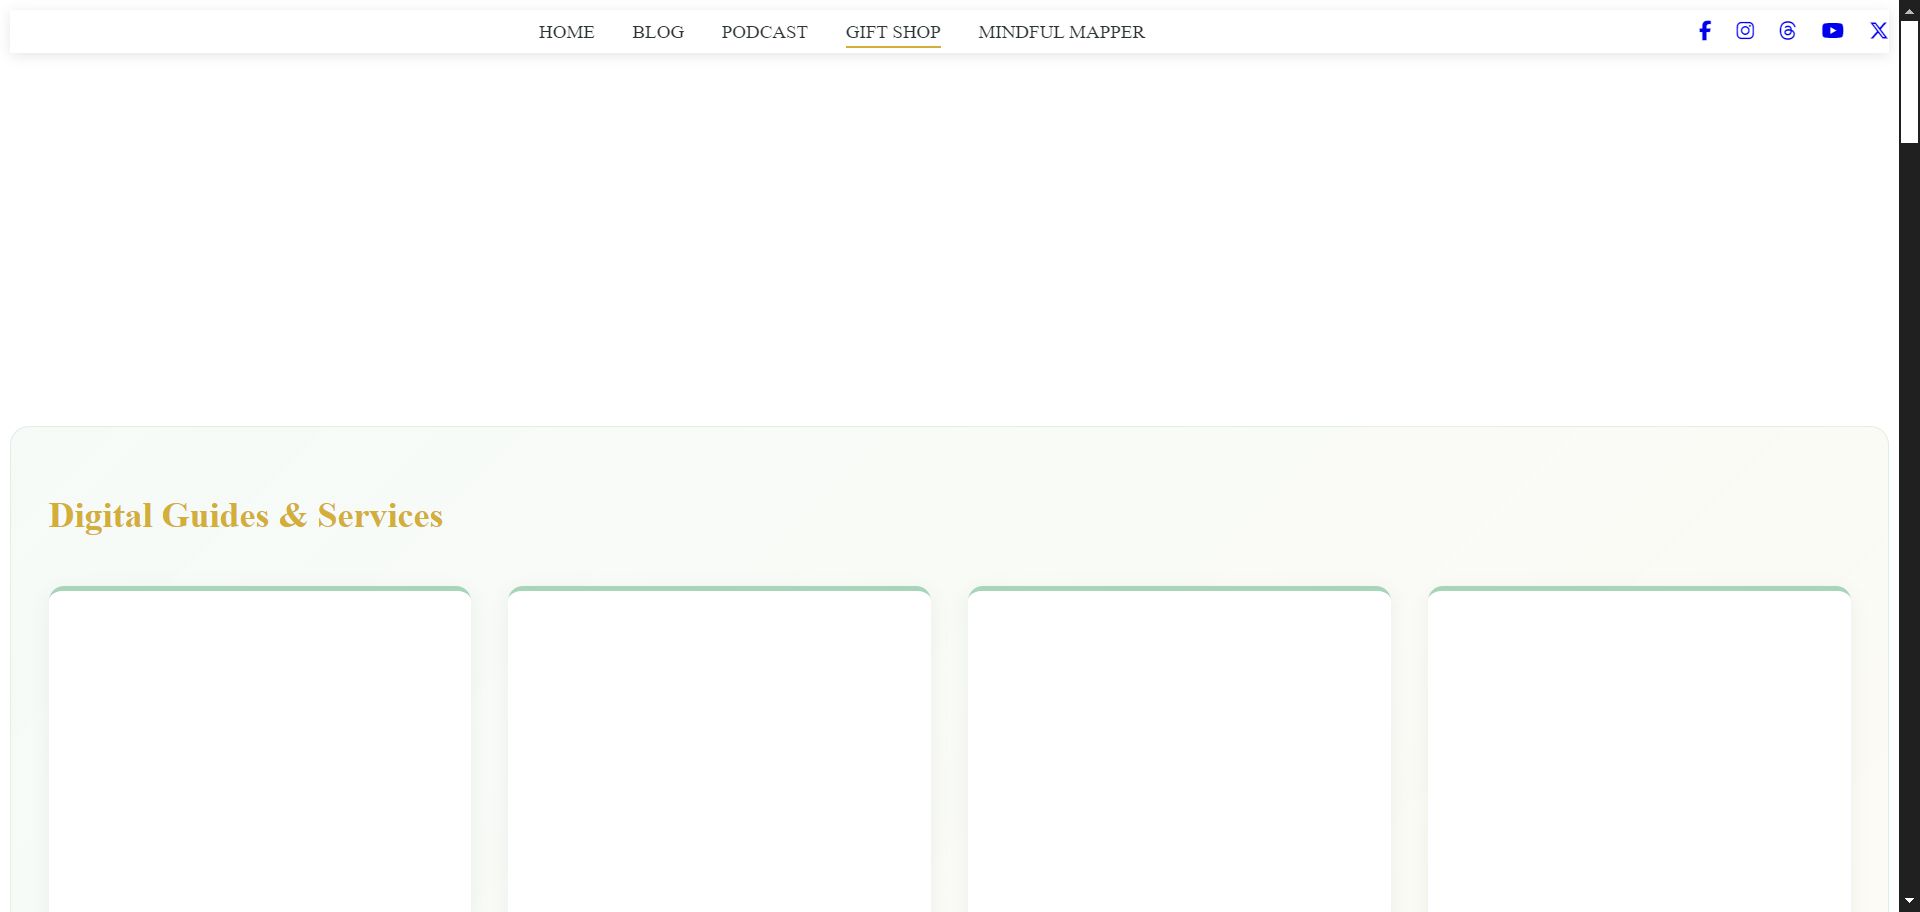This screenshot has width=1920, height=912.
Task: Select the first Digital Guides card
Action: [260, 750]
